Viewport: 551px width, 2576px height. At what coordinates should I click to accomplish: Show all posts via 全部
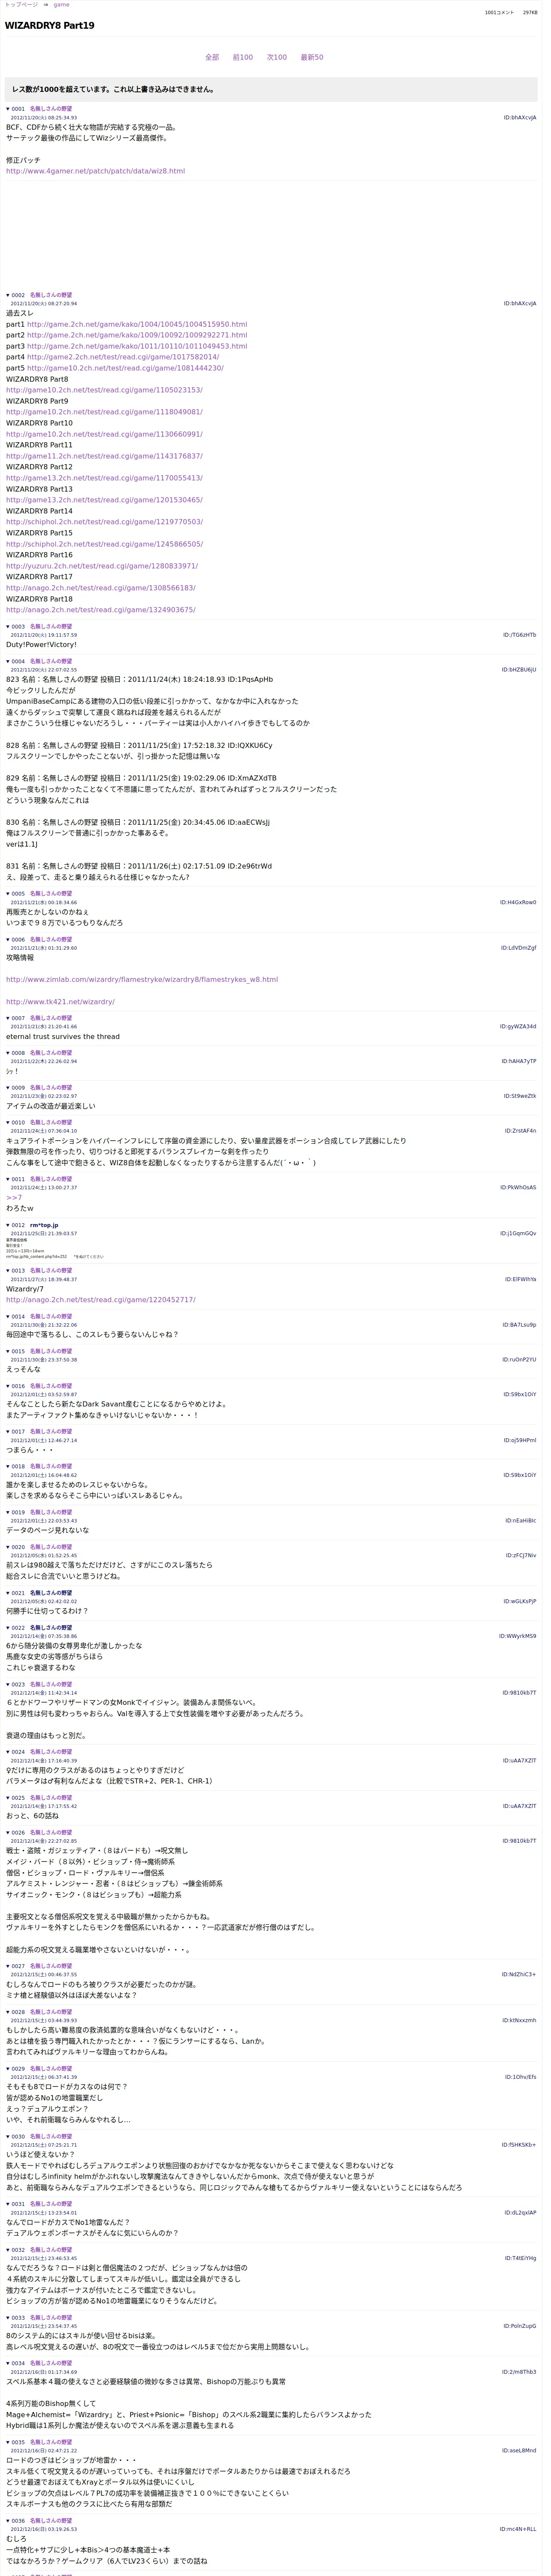(212, 57)
